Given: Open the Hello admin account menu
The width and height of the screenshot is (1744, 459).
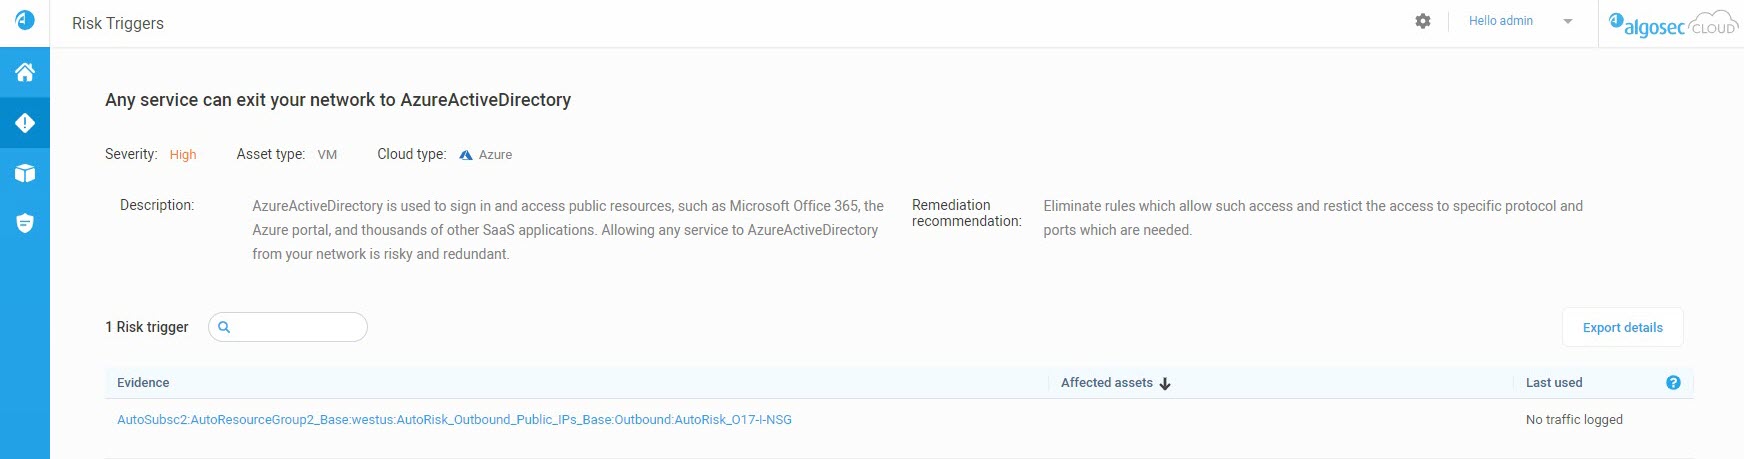Looking at the screenshot, I should coord(1500,21).
